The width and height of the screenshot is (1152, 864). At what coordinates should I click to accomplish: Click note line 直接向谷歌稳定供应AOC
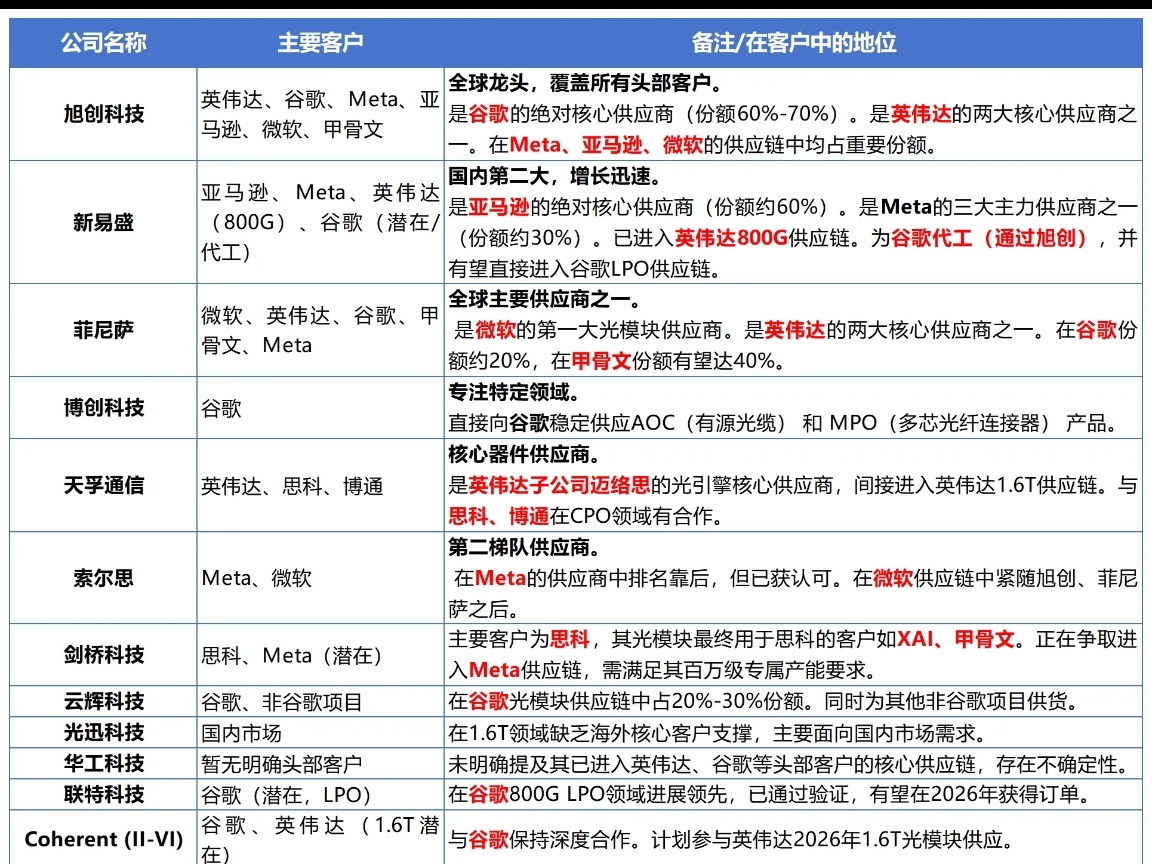(x=784, y=423)
